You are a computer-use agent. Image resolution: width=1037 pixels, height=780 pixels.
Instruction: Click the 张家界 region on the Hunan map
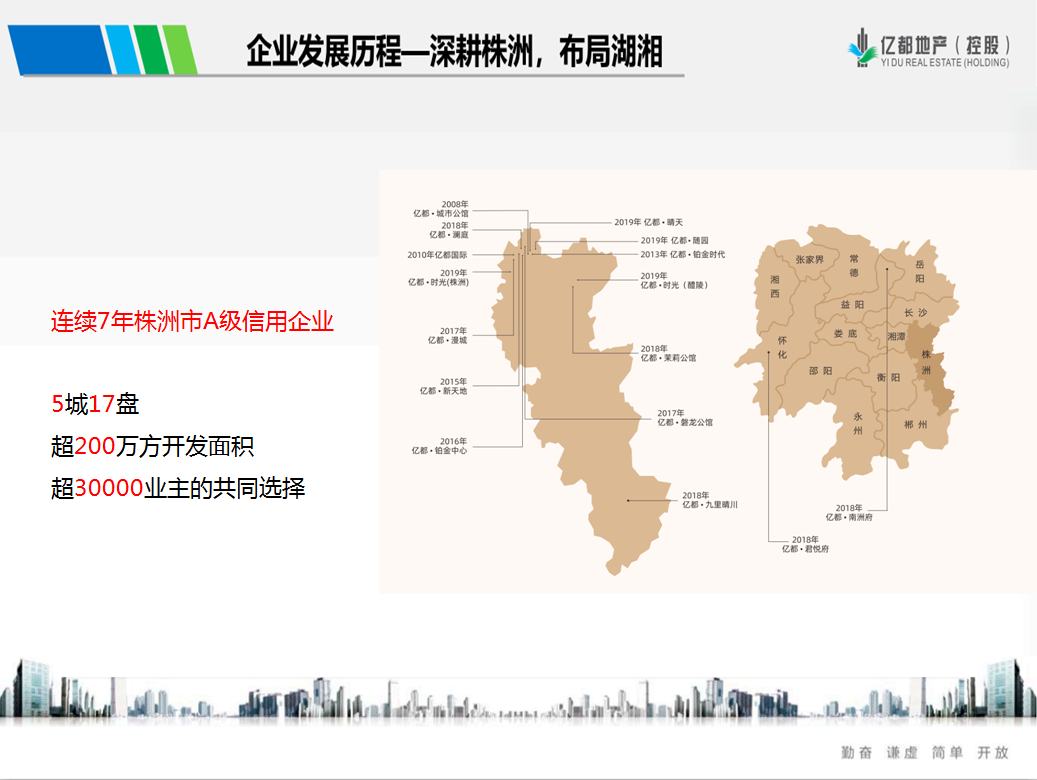point(809,260)
